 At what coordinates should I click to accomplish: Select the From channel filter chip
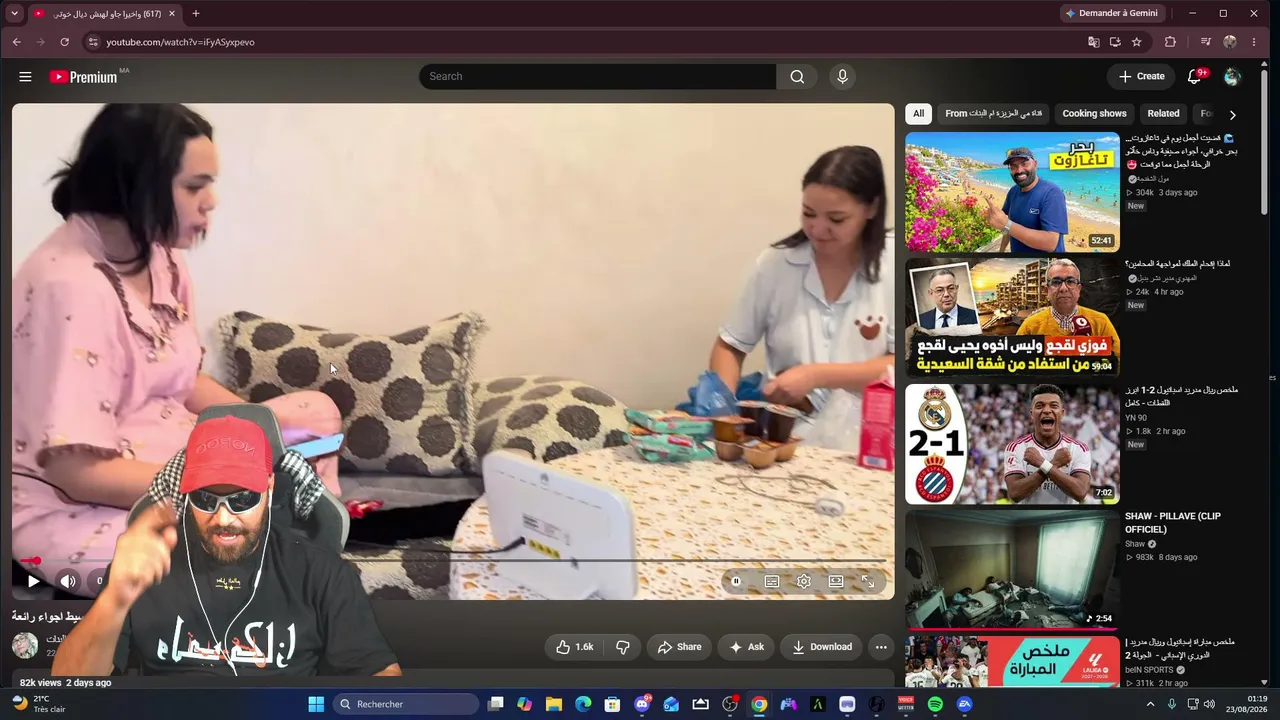[x=994, y=114]
